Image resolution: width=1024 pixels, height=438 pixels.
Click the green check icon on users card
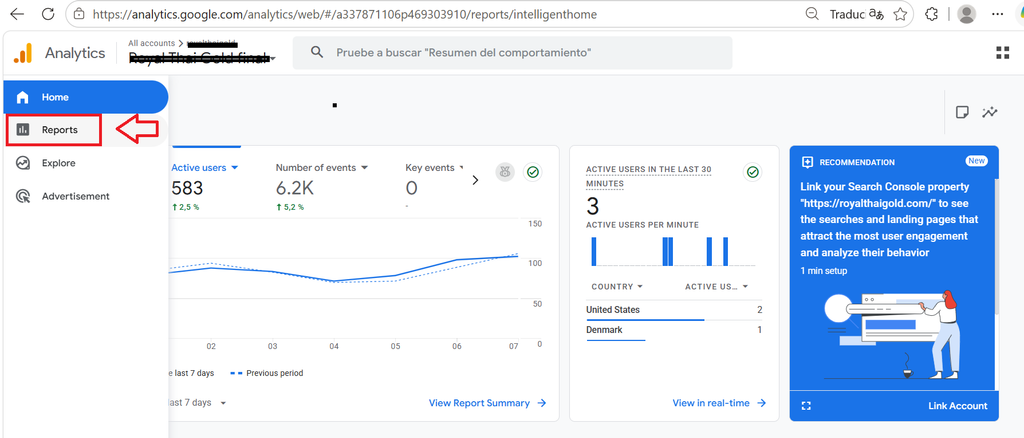[x=534, y=172]
